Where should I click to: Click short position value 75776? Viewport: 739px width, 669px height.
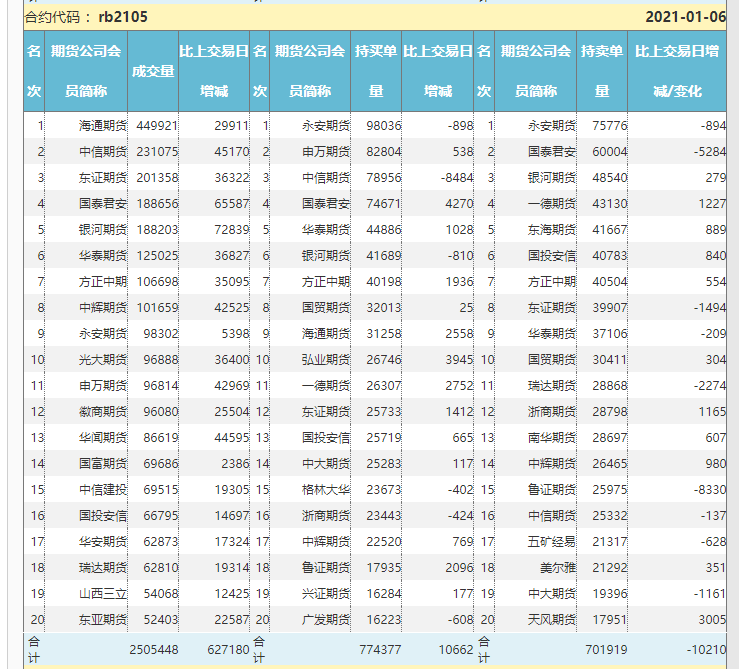(610, 125)
